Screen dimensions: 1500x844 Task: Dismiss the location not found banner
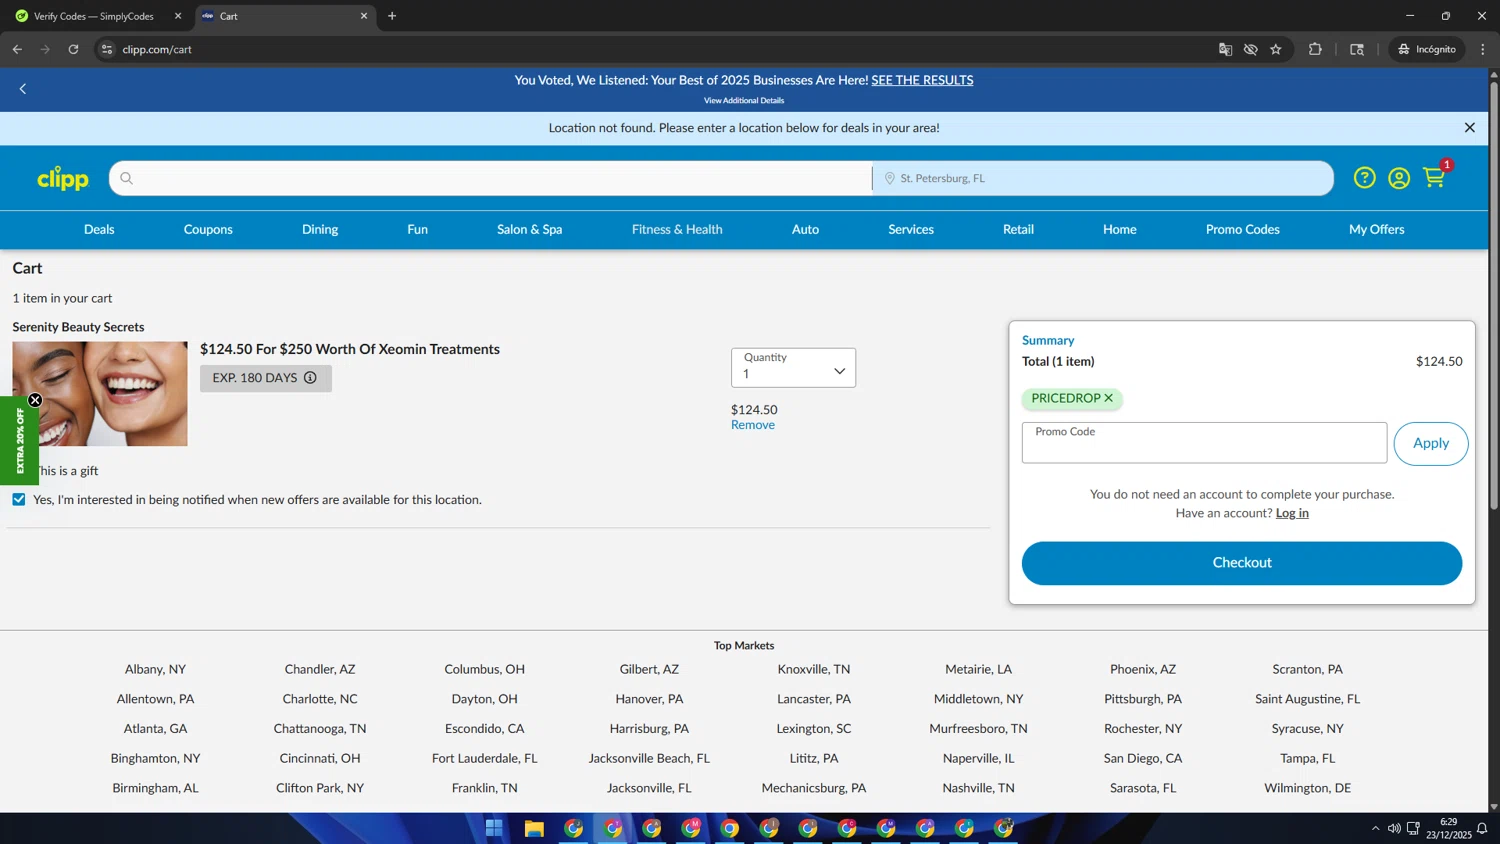(1469, 128)
